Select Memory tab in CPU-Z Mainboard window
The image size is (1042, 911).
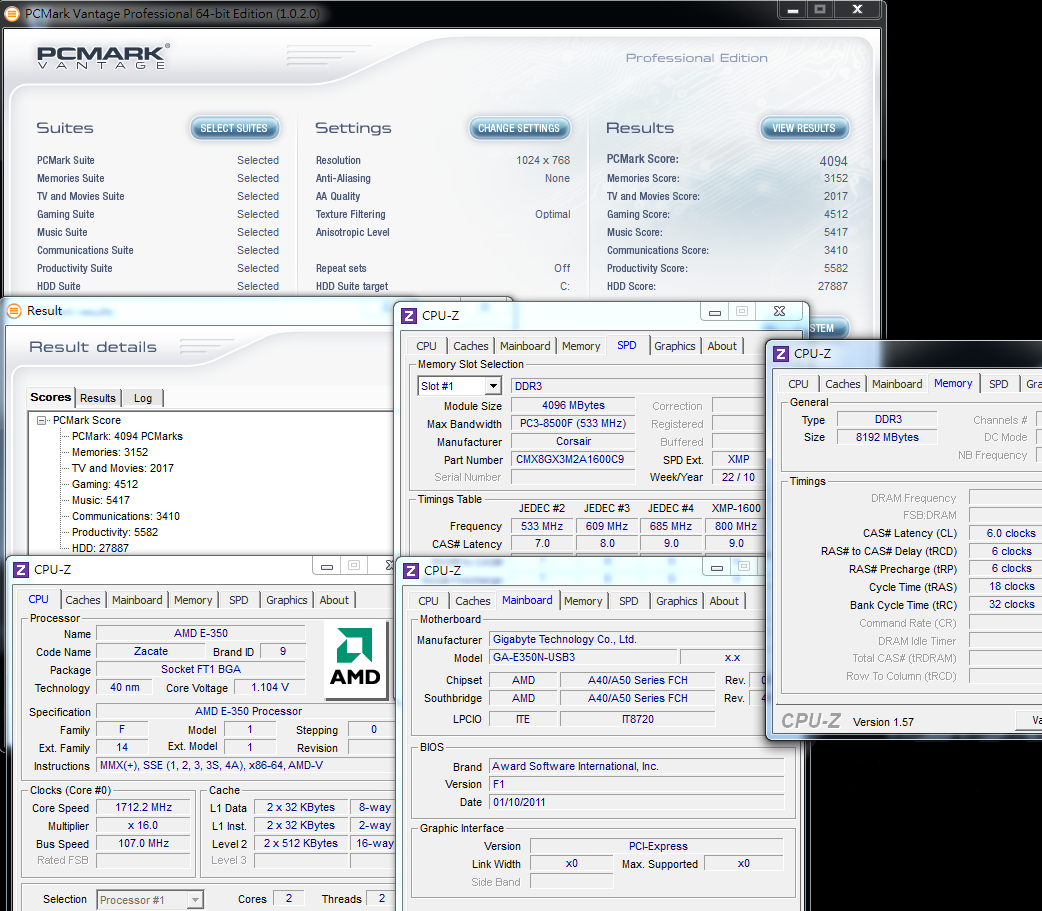coord(583,601)
